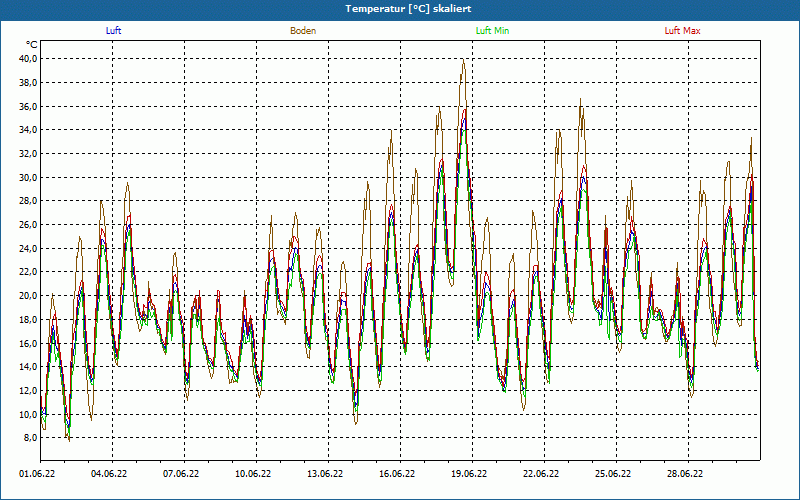Click the 19.06.22 date label
Screen dimensions: 800x500
click(x=469, y=474)
